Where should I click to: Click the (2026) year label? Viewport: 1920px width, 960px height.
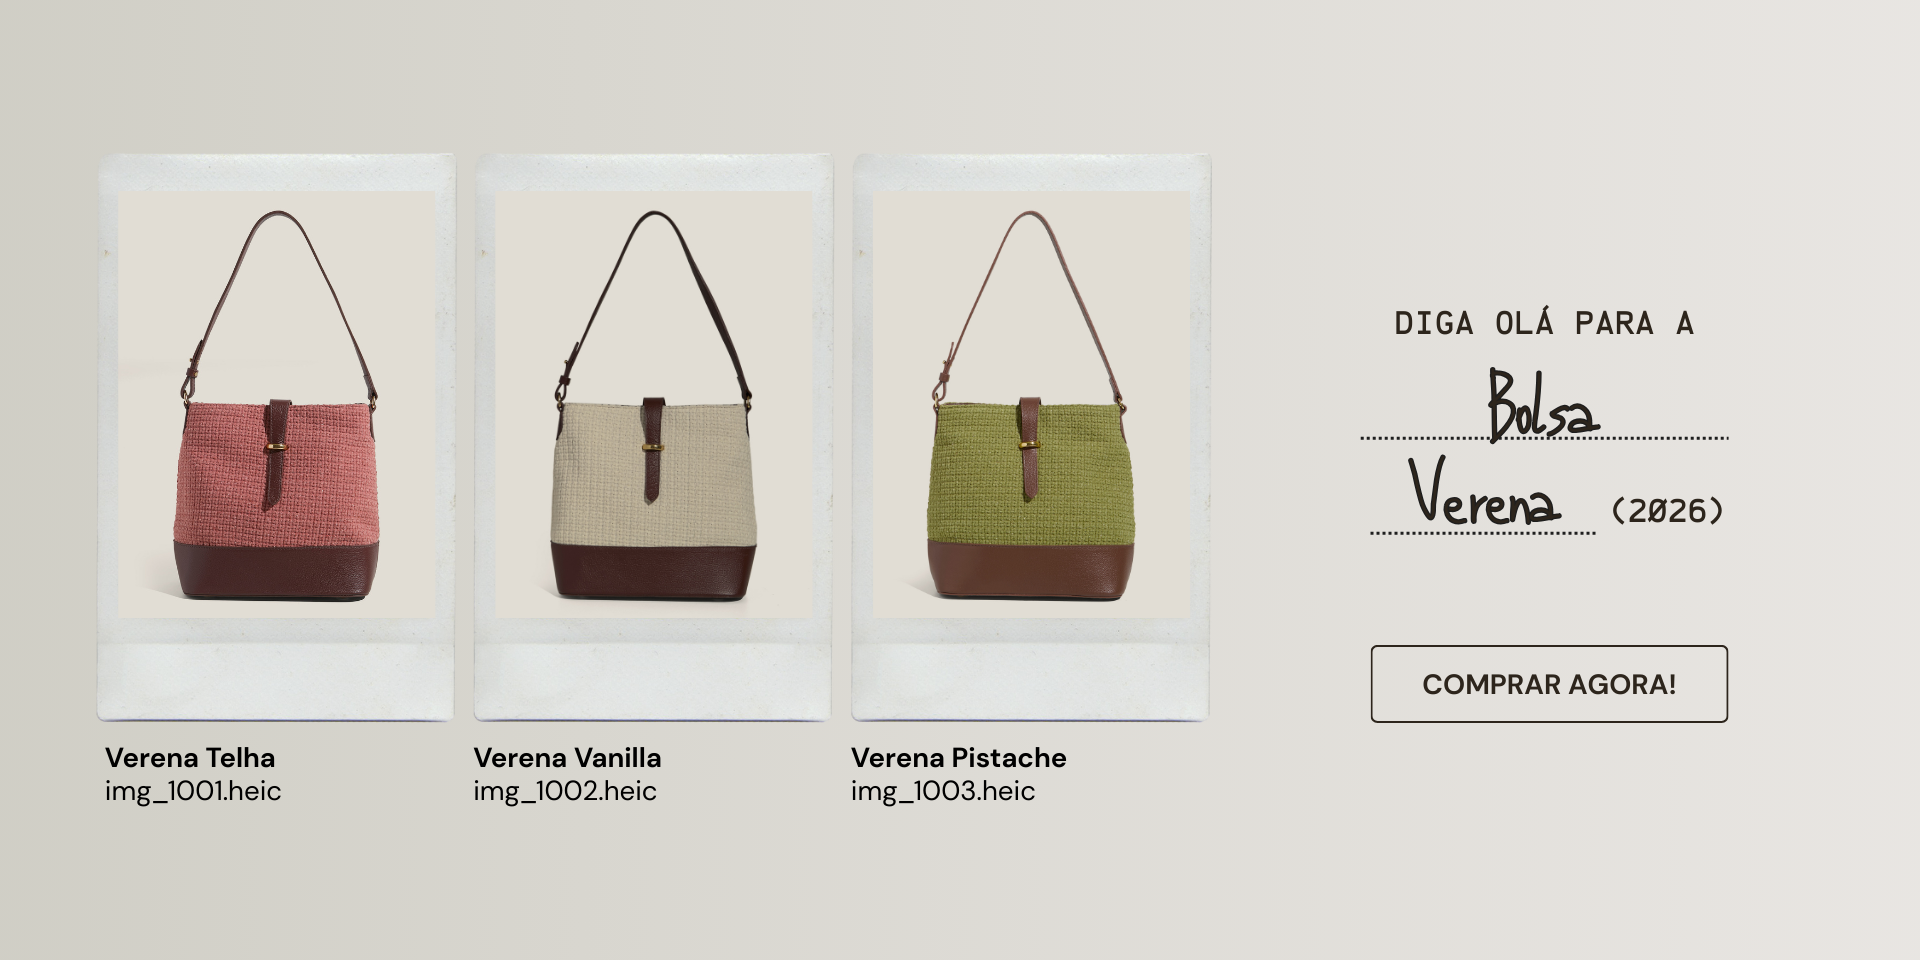point(1667,511)
